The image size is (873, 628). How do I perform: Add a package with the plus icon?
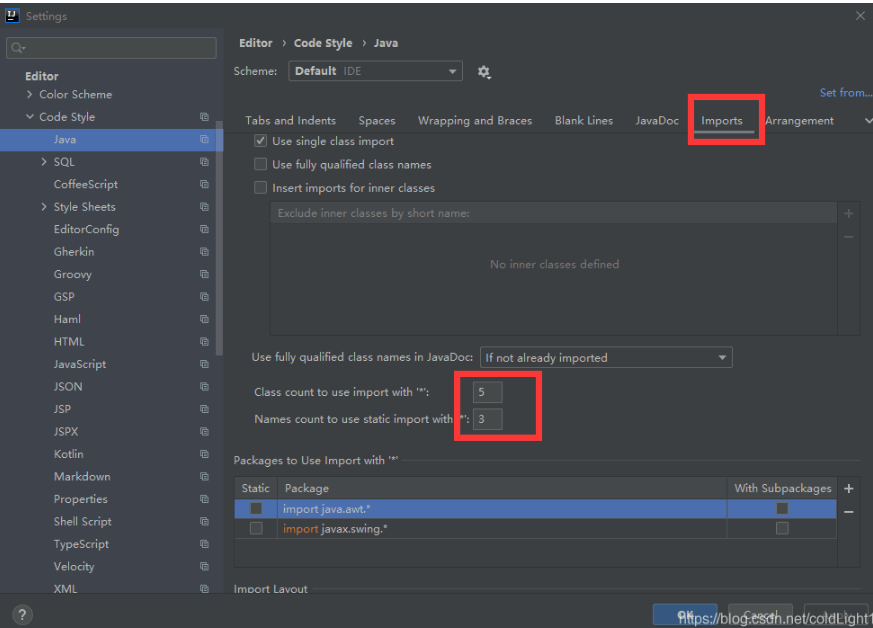click(x=849, y=488)
